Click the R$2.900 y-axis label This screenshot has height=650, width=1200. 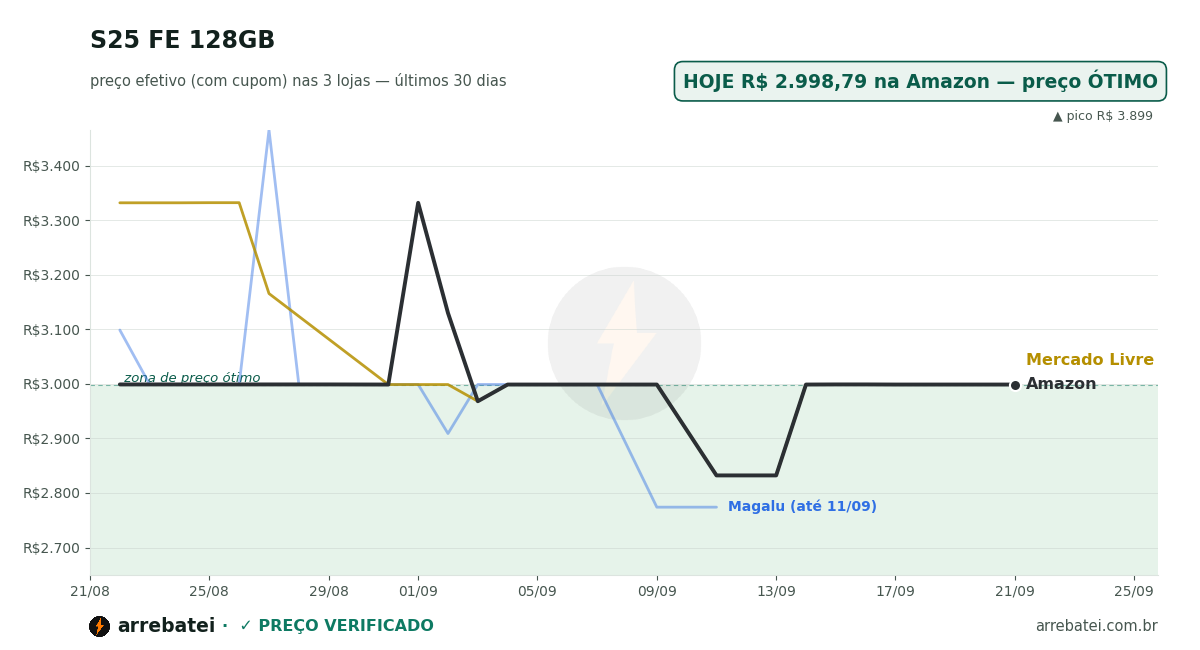pyautogui.click(x=51, y=439)
